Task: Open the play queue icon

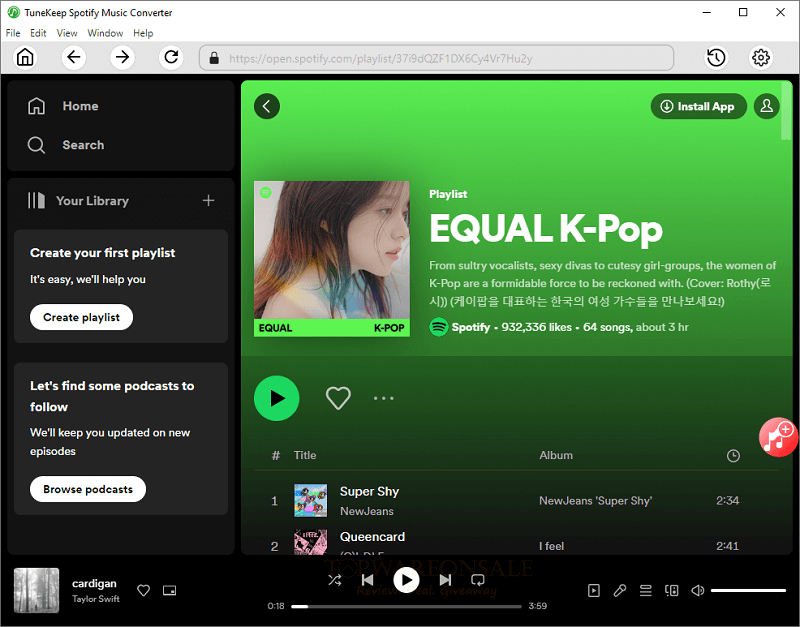Action: [x=645, y=590]
